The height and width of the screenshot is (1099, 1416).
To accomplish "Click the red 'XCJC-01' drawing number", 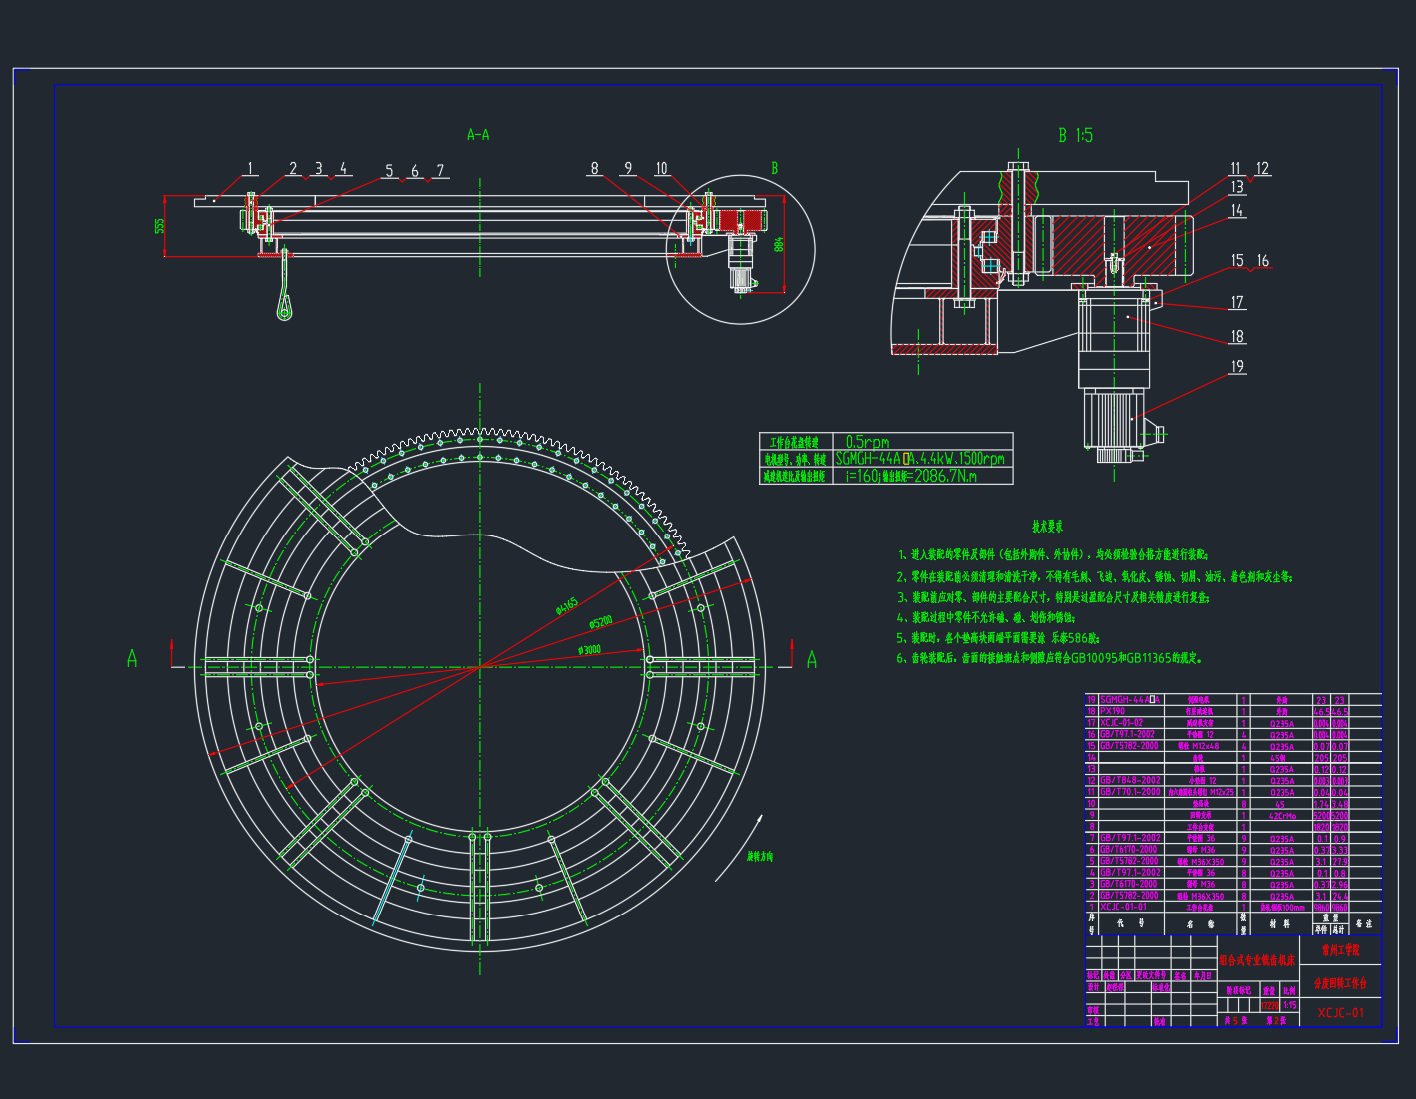I will pos(1341,1013).
